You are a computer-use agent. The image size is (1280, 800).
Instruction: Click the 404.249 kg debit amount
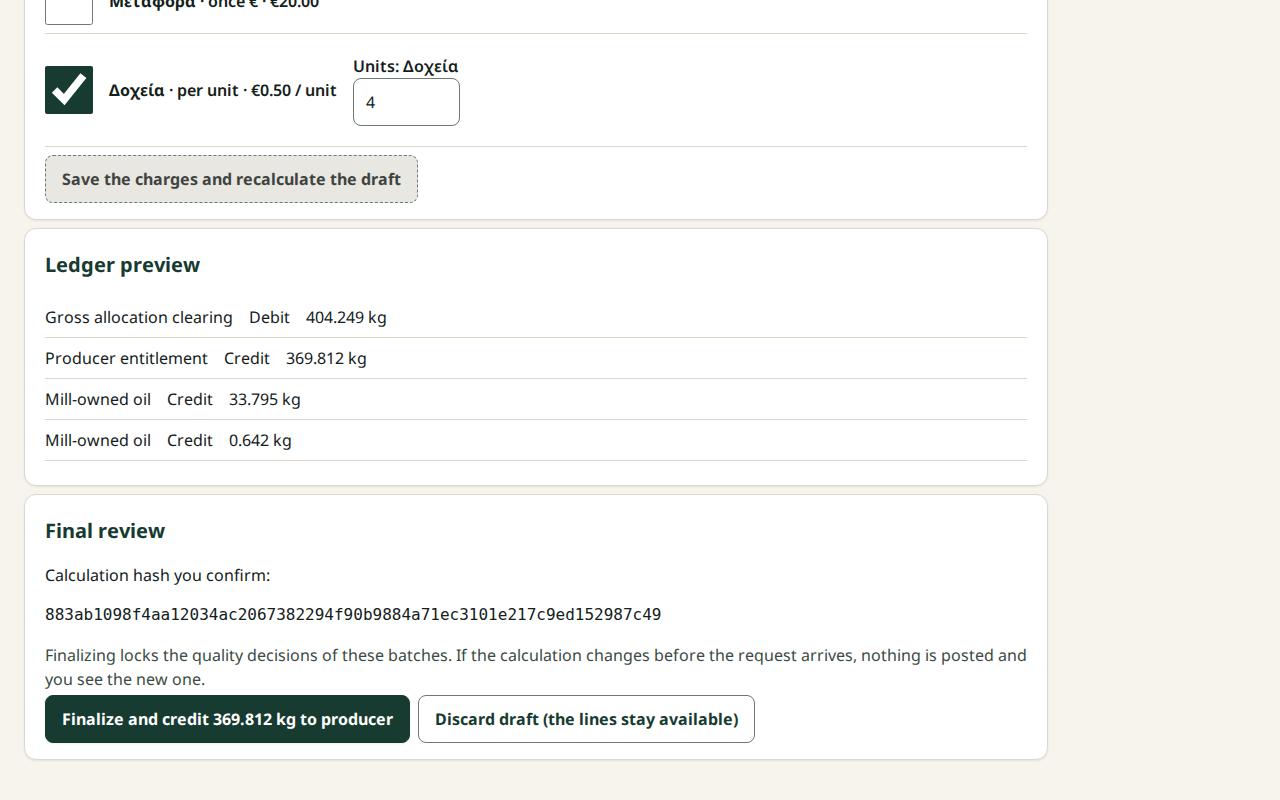[346, 317]
